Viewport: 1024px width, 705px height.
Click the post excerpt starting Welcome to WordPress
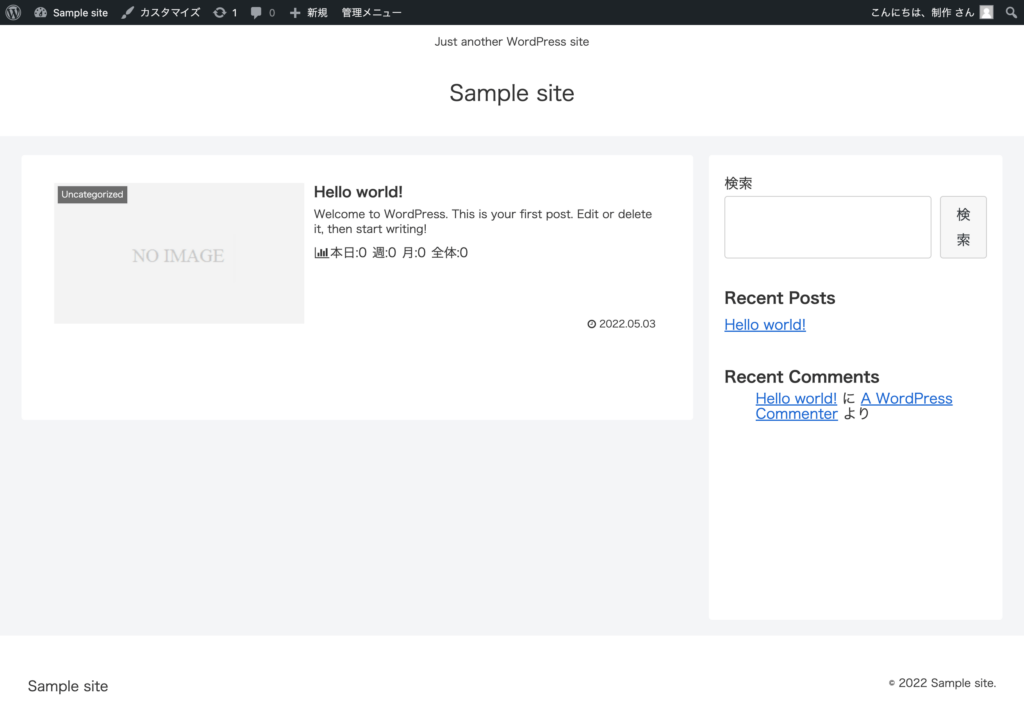point(483,221)
